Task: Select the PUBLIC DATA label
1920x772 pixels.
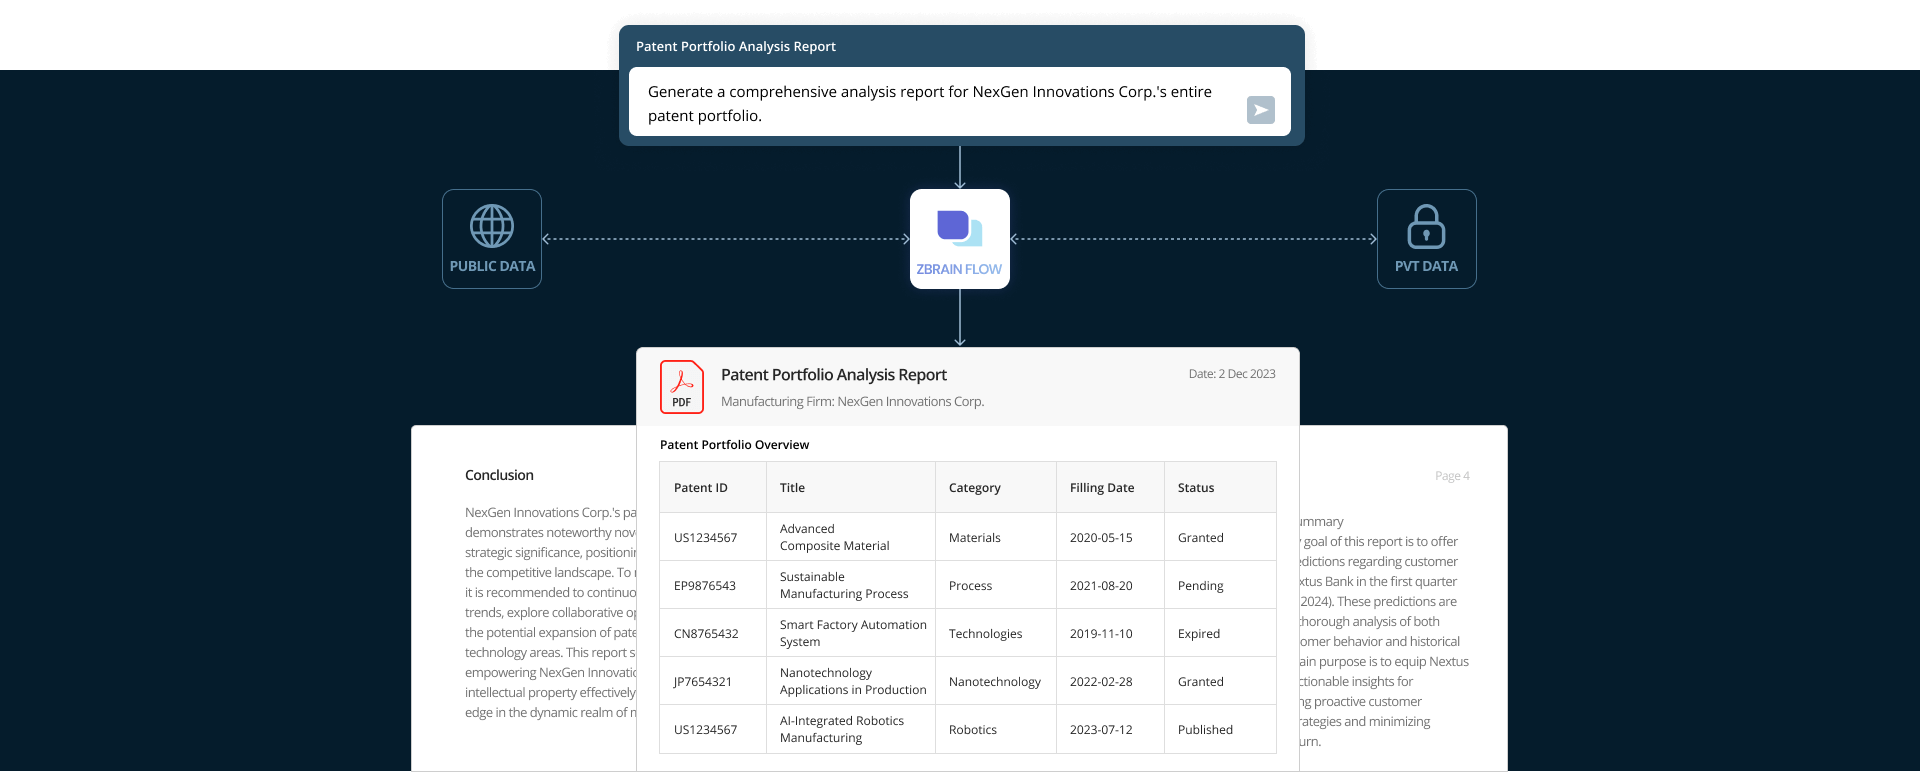Action: coord(492,266)
